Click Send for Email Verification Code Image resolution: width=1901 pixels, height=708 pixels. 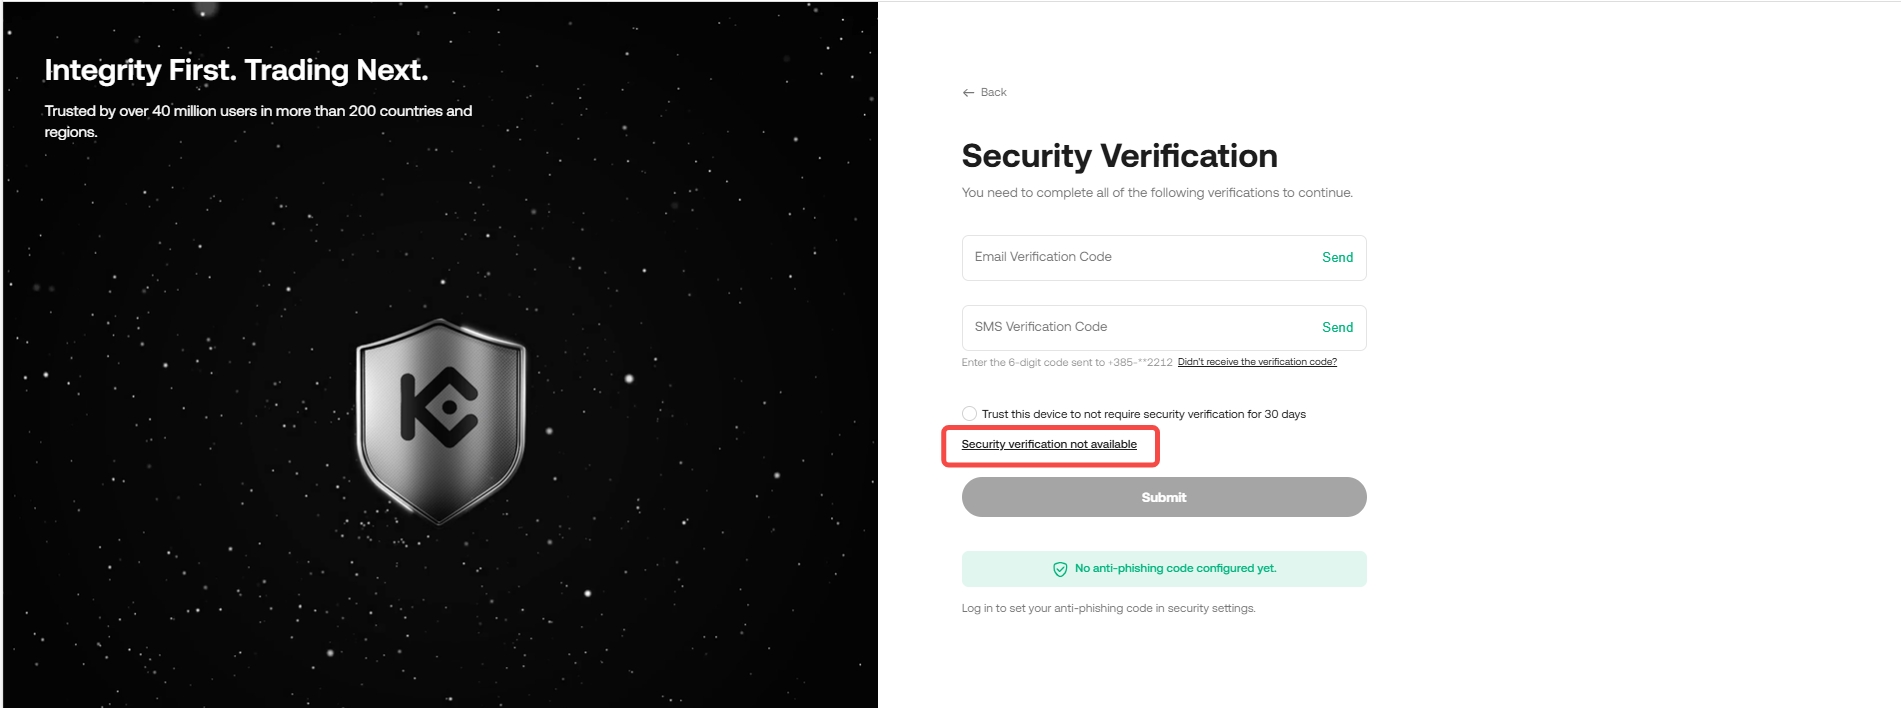tap(1338, 257)
